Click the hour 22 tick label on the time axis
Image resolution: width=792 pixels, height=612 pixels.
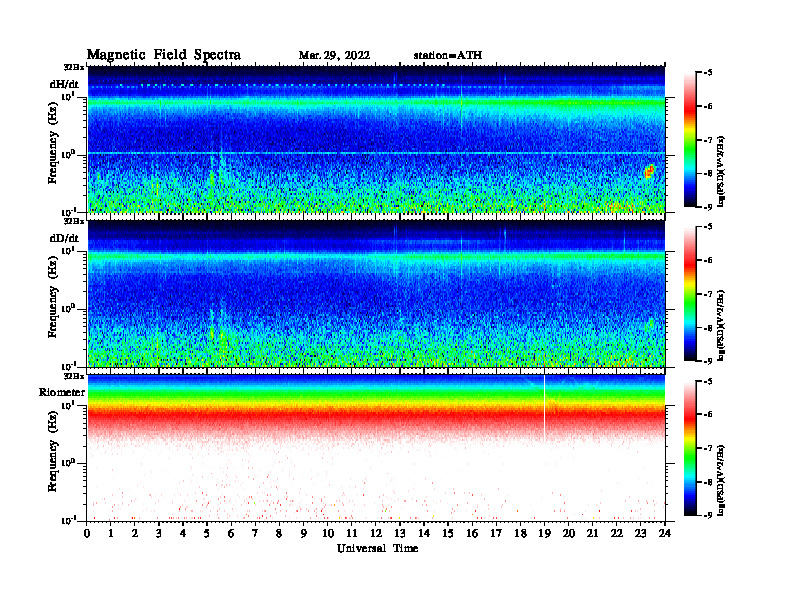617,533
